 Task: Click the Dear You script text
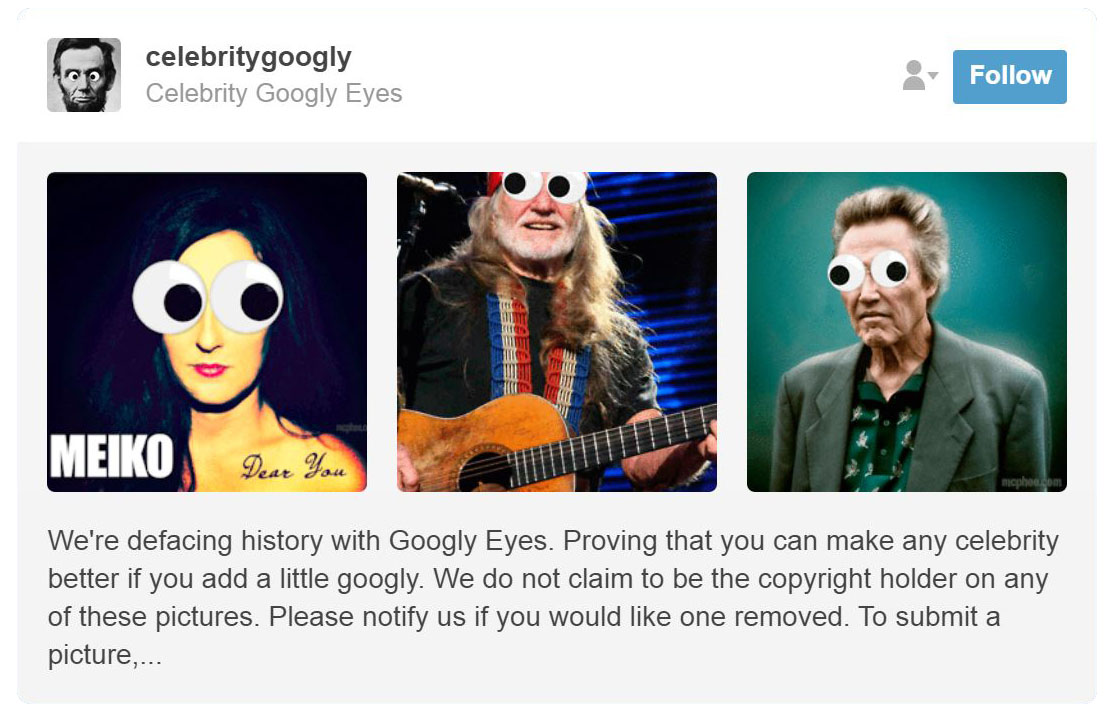[x=294, y=466]
